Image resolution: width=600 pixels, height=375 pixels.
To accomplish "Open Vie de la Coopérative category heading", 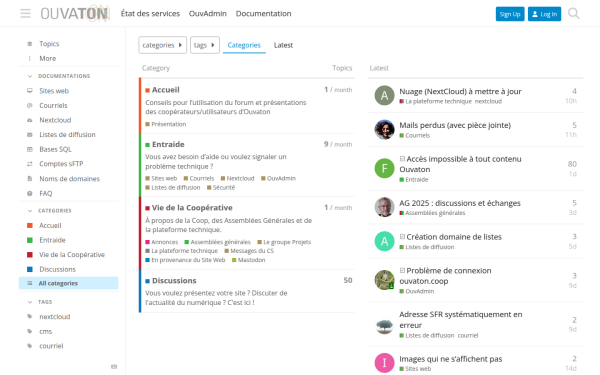I will point(192,207).
